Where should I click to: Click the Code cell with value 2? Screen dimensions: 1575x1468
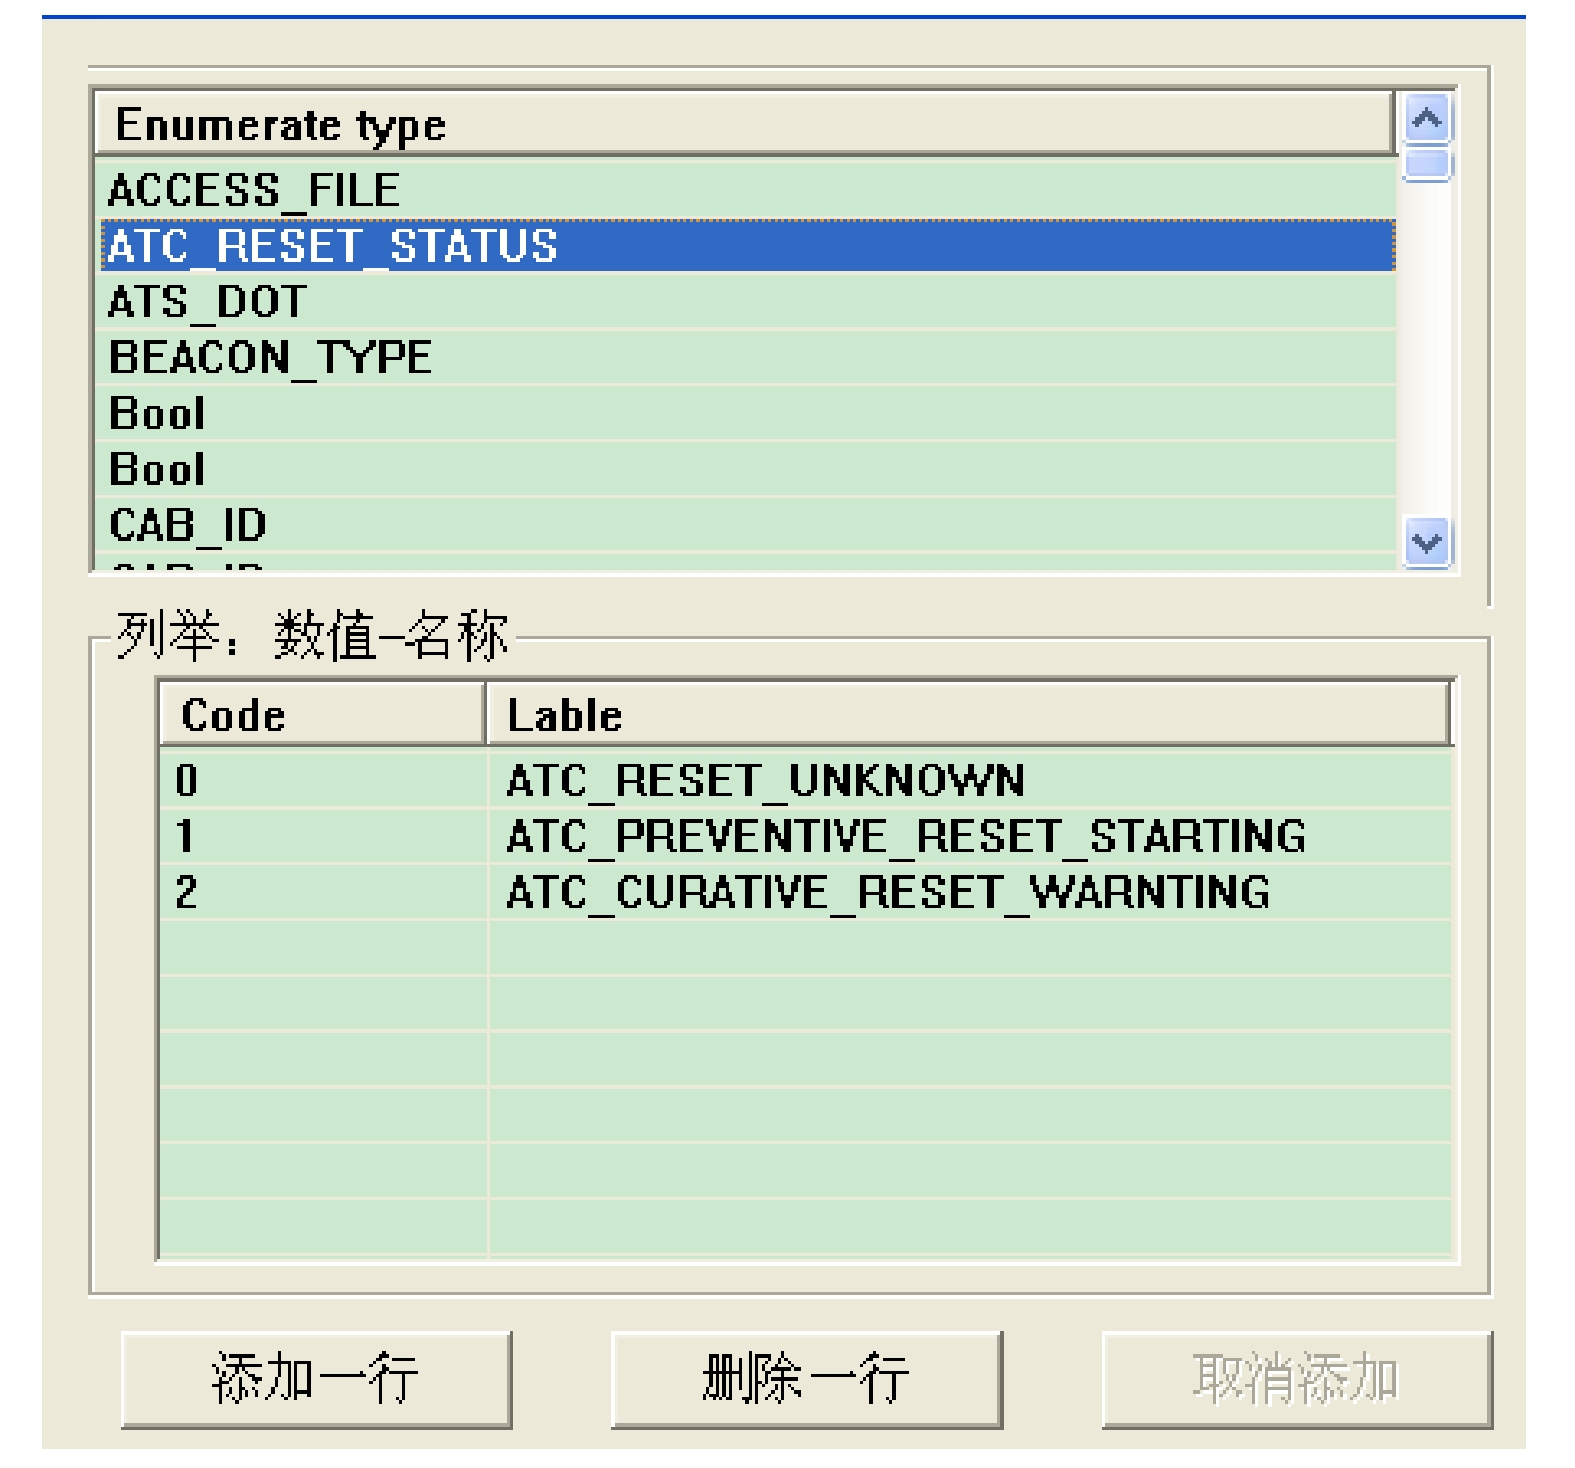pyautogui.click(x=187, y=892)
